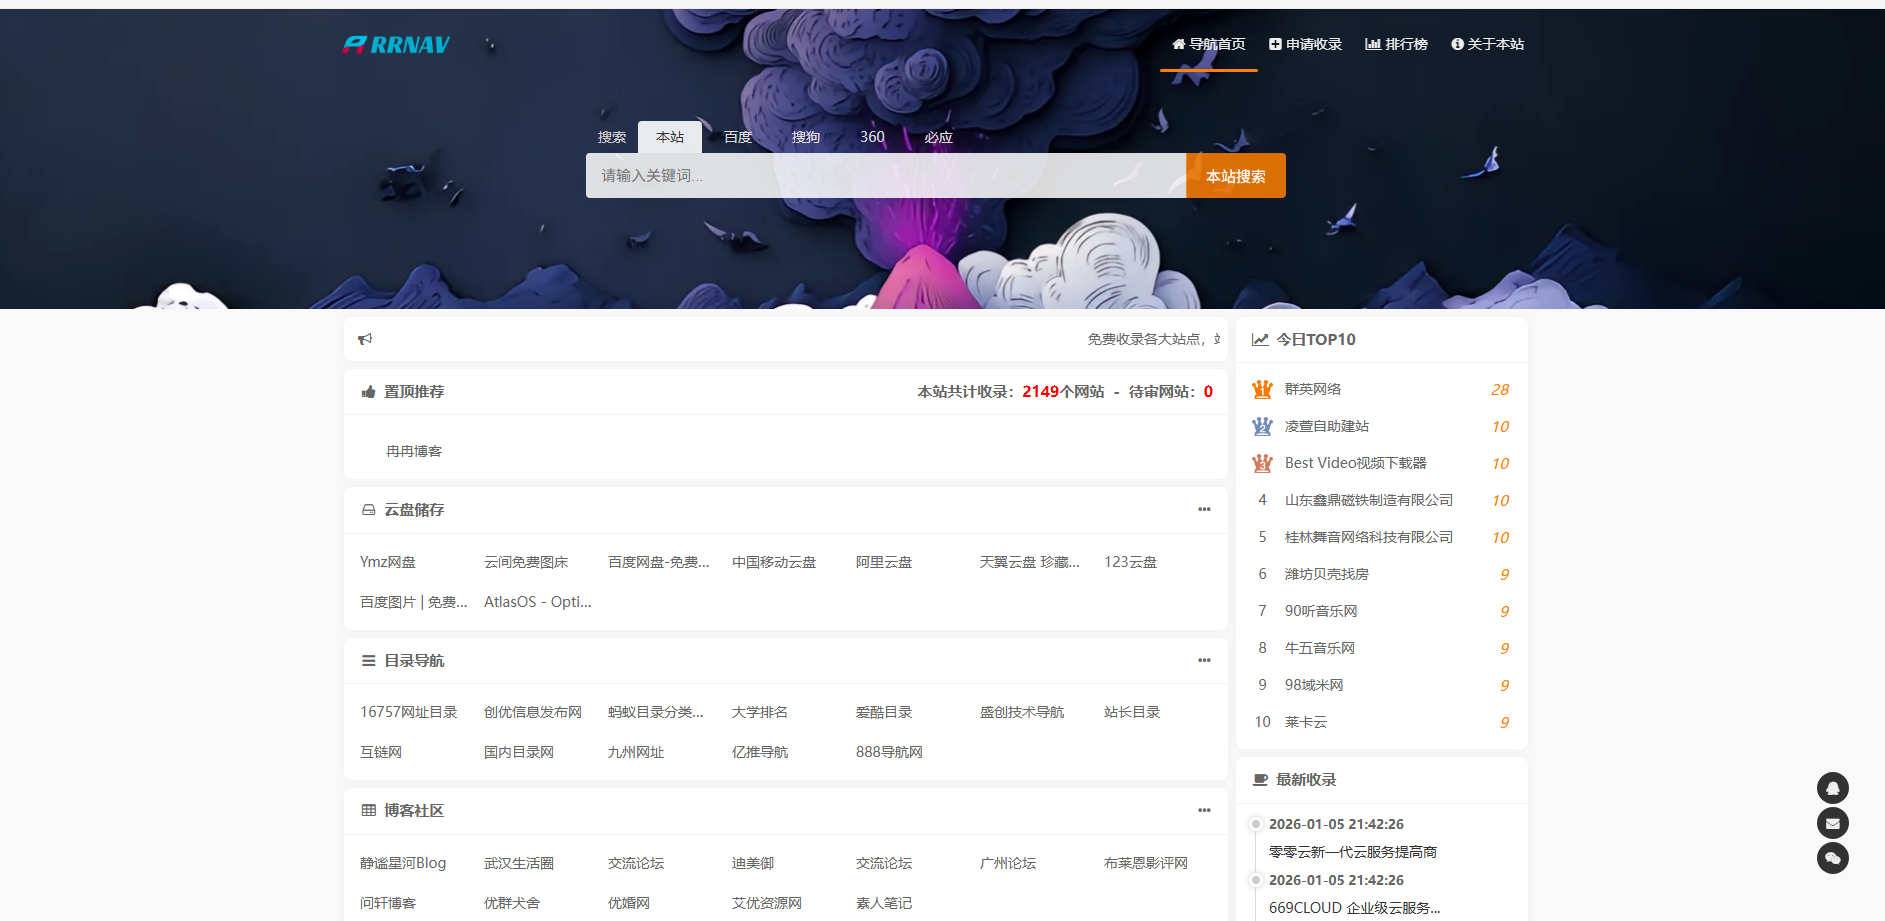This screenshot has height=921, width=1885.
Task: Focus the keyword search input field
Action: pos(885,176)
